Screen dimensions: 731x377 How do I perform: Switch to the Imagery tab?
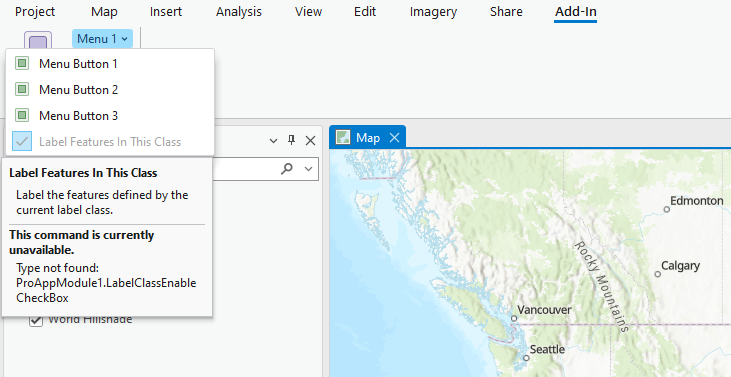click(x=433, y=12)
